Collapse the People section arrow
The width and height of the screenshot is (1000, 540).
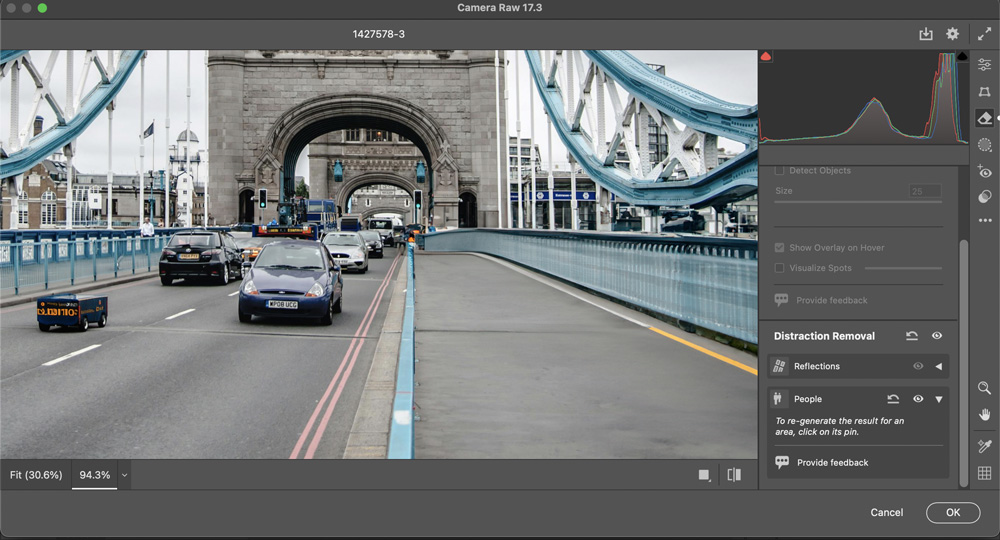pyautogui.click(x=939, y=399)
